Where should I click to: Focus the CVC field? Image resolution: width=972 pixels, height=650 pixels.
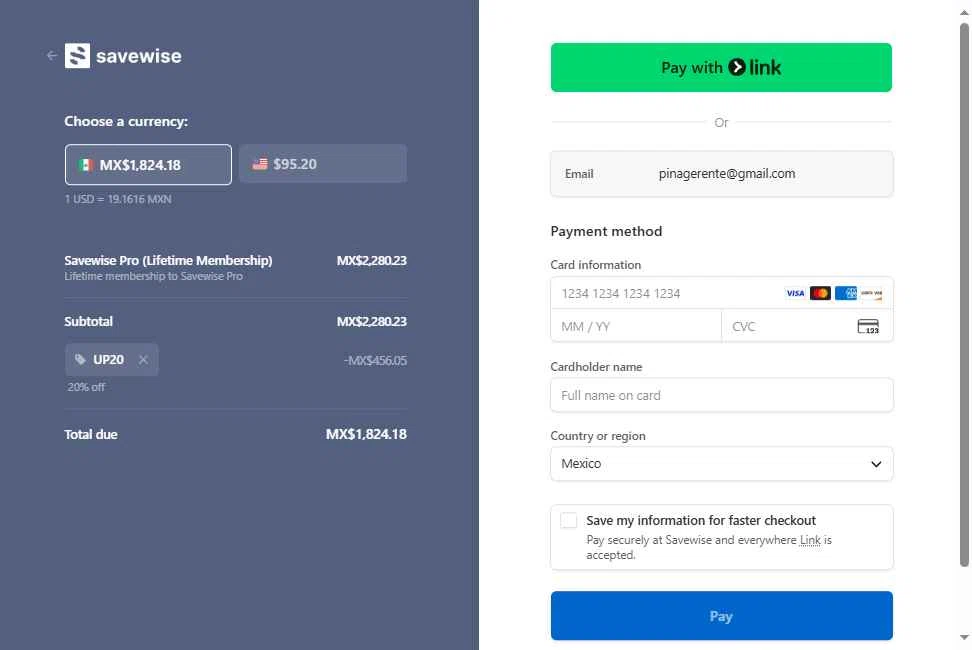click(807, 326)
